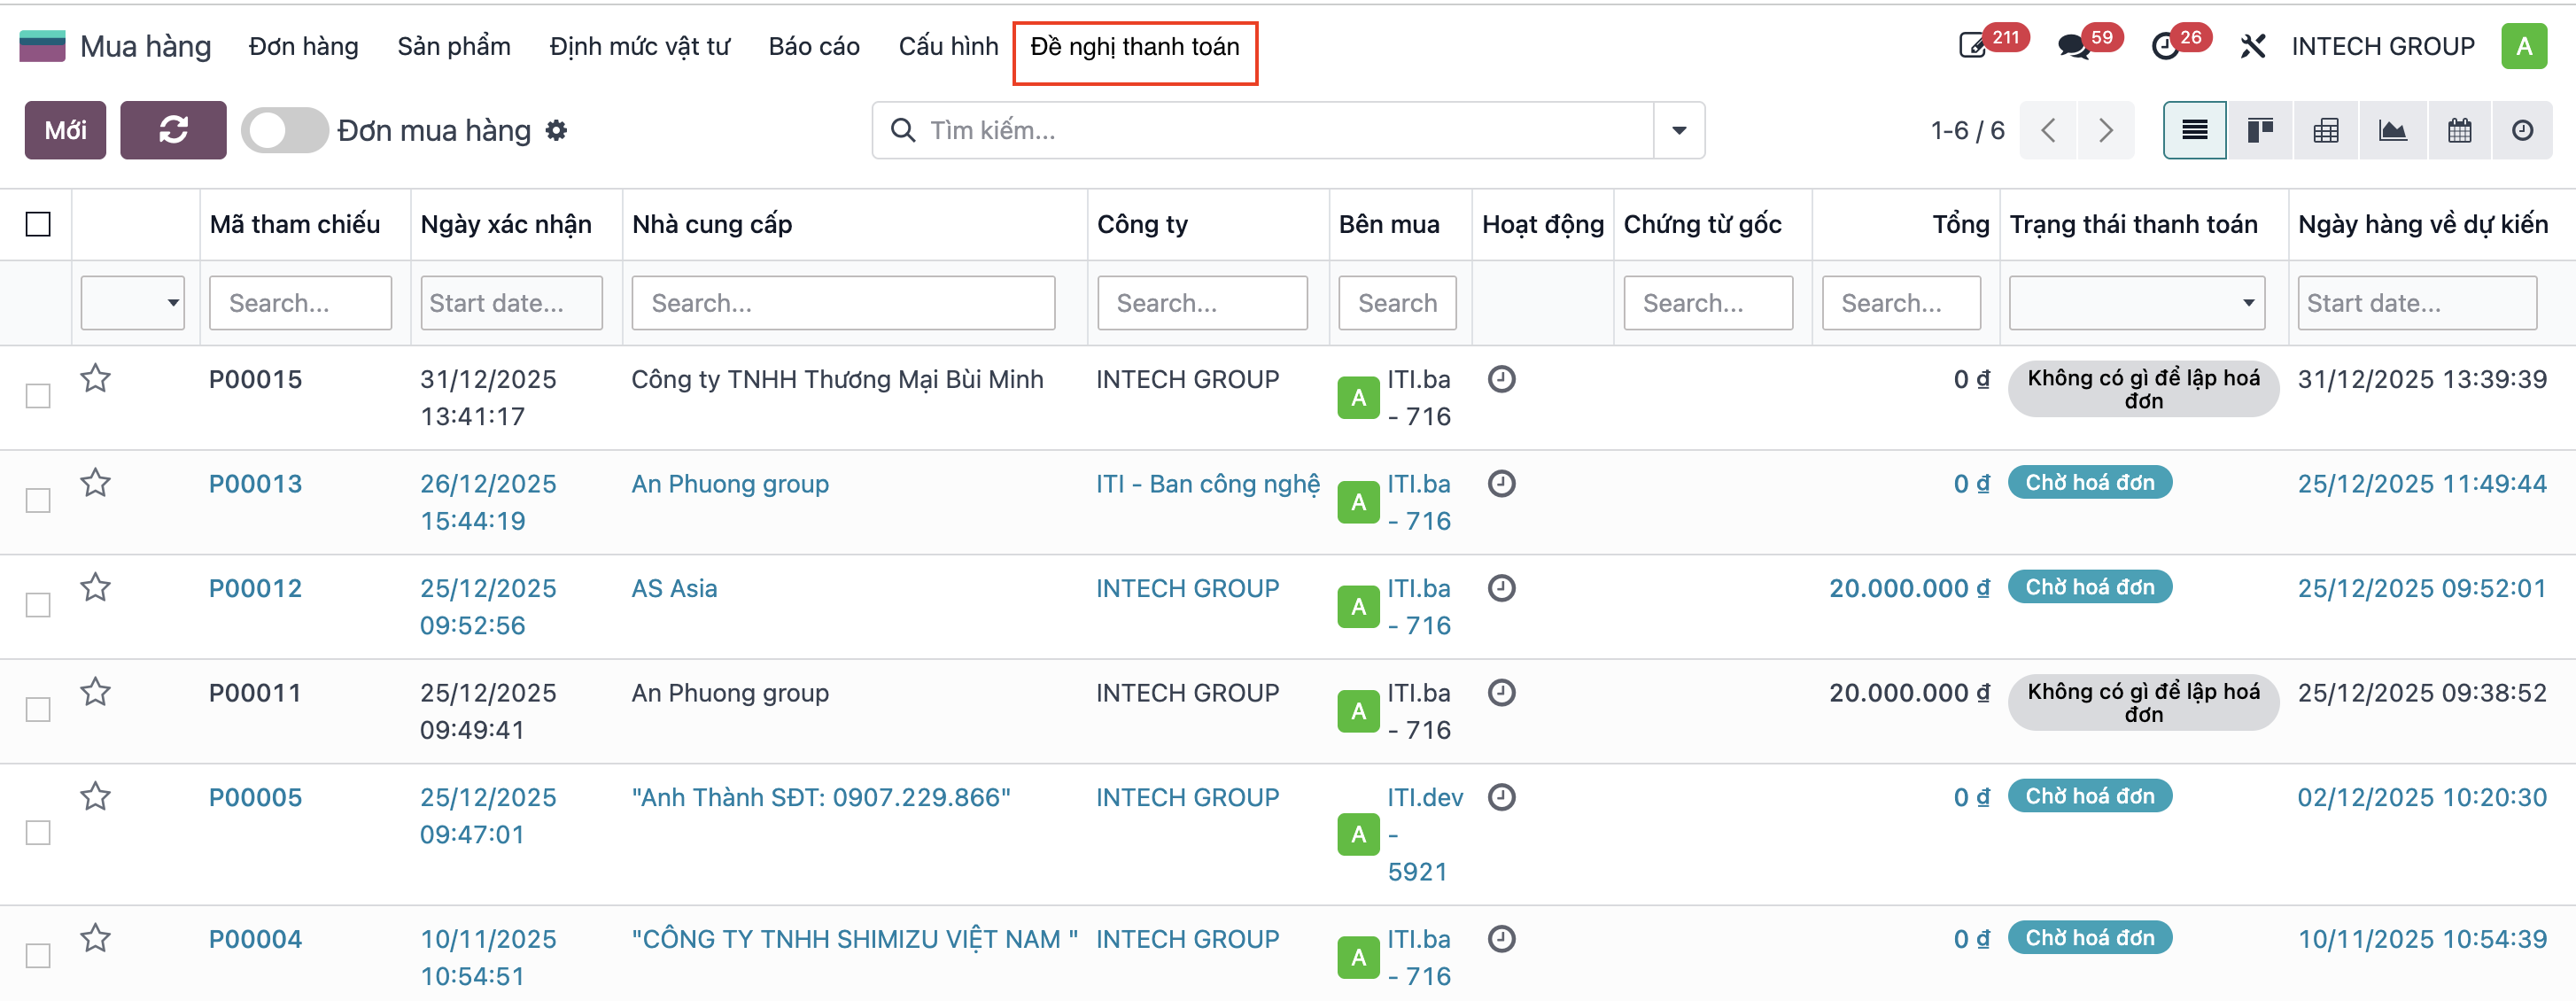Switch to activity view
2576x1001 pixels.
click(x=2522, y=130)
